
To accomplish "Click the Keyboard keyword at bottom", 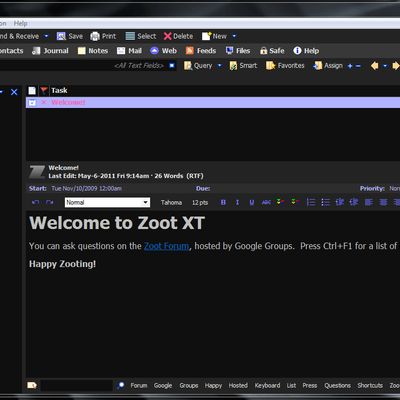I will 267,385.
